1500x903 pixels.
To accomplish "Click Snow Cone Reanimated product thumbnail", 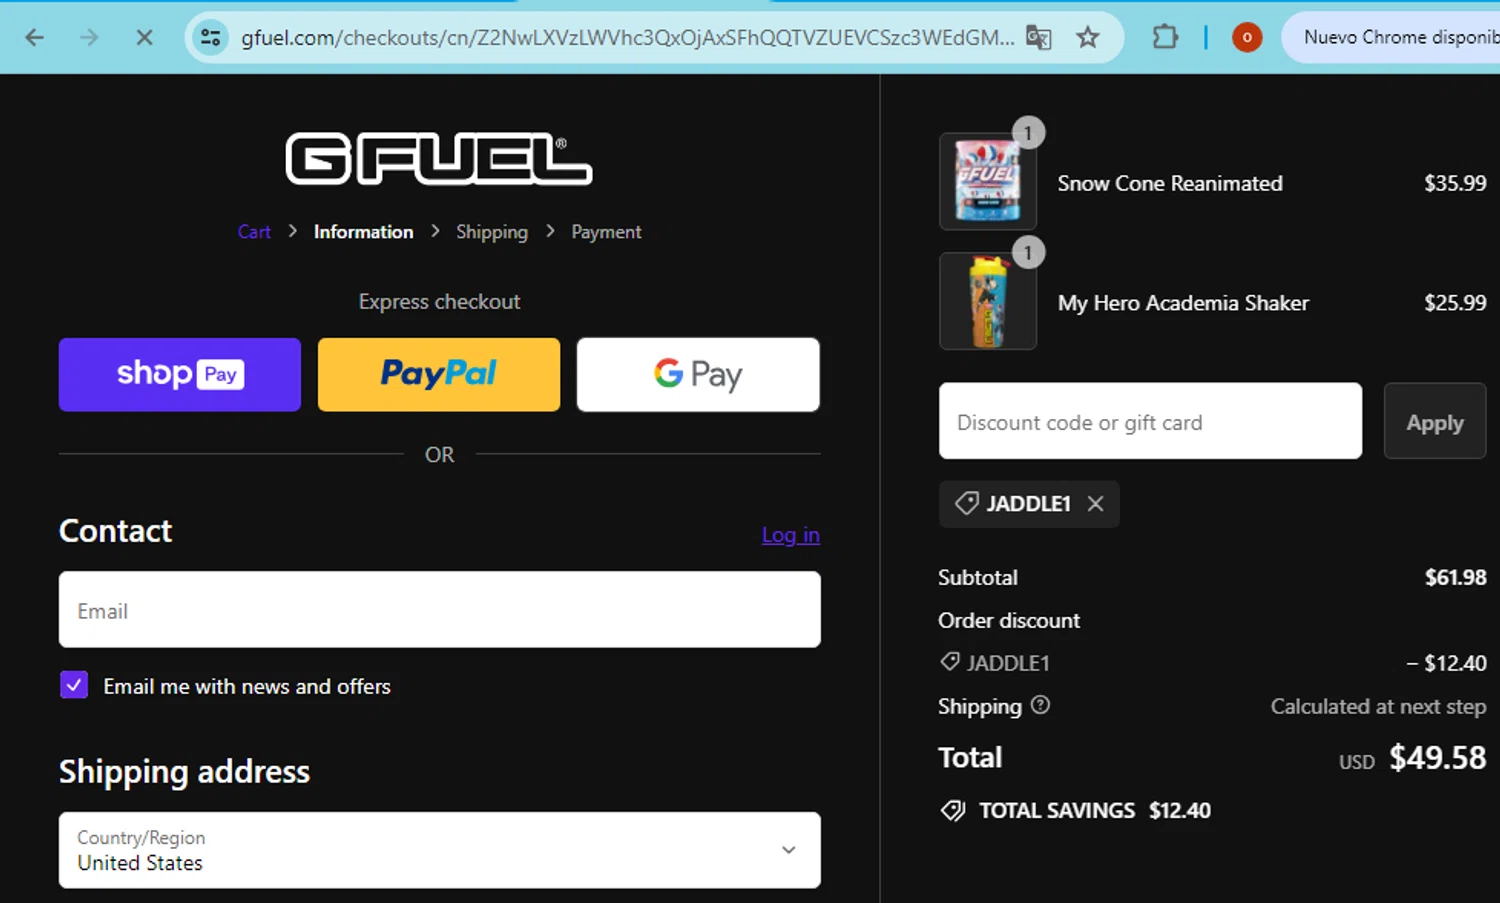I will click(x=988, y=181).
